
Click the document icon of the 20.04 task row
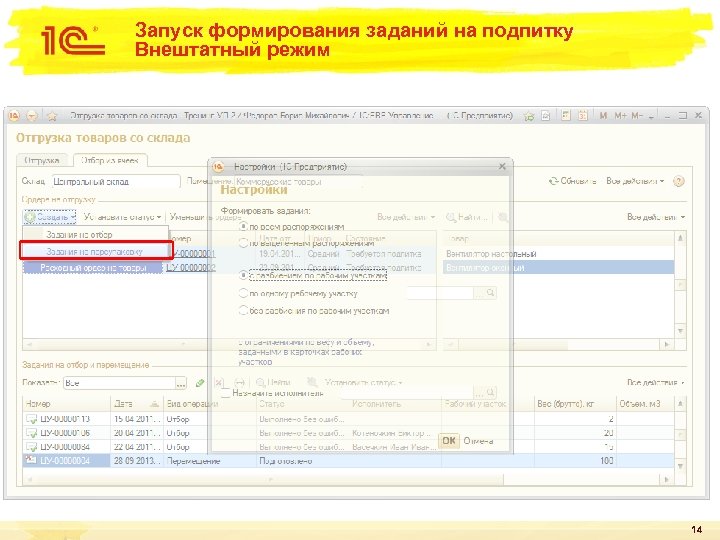pyautogui.click(x=31, y=433)
